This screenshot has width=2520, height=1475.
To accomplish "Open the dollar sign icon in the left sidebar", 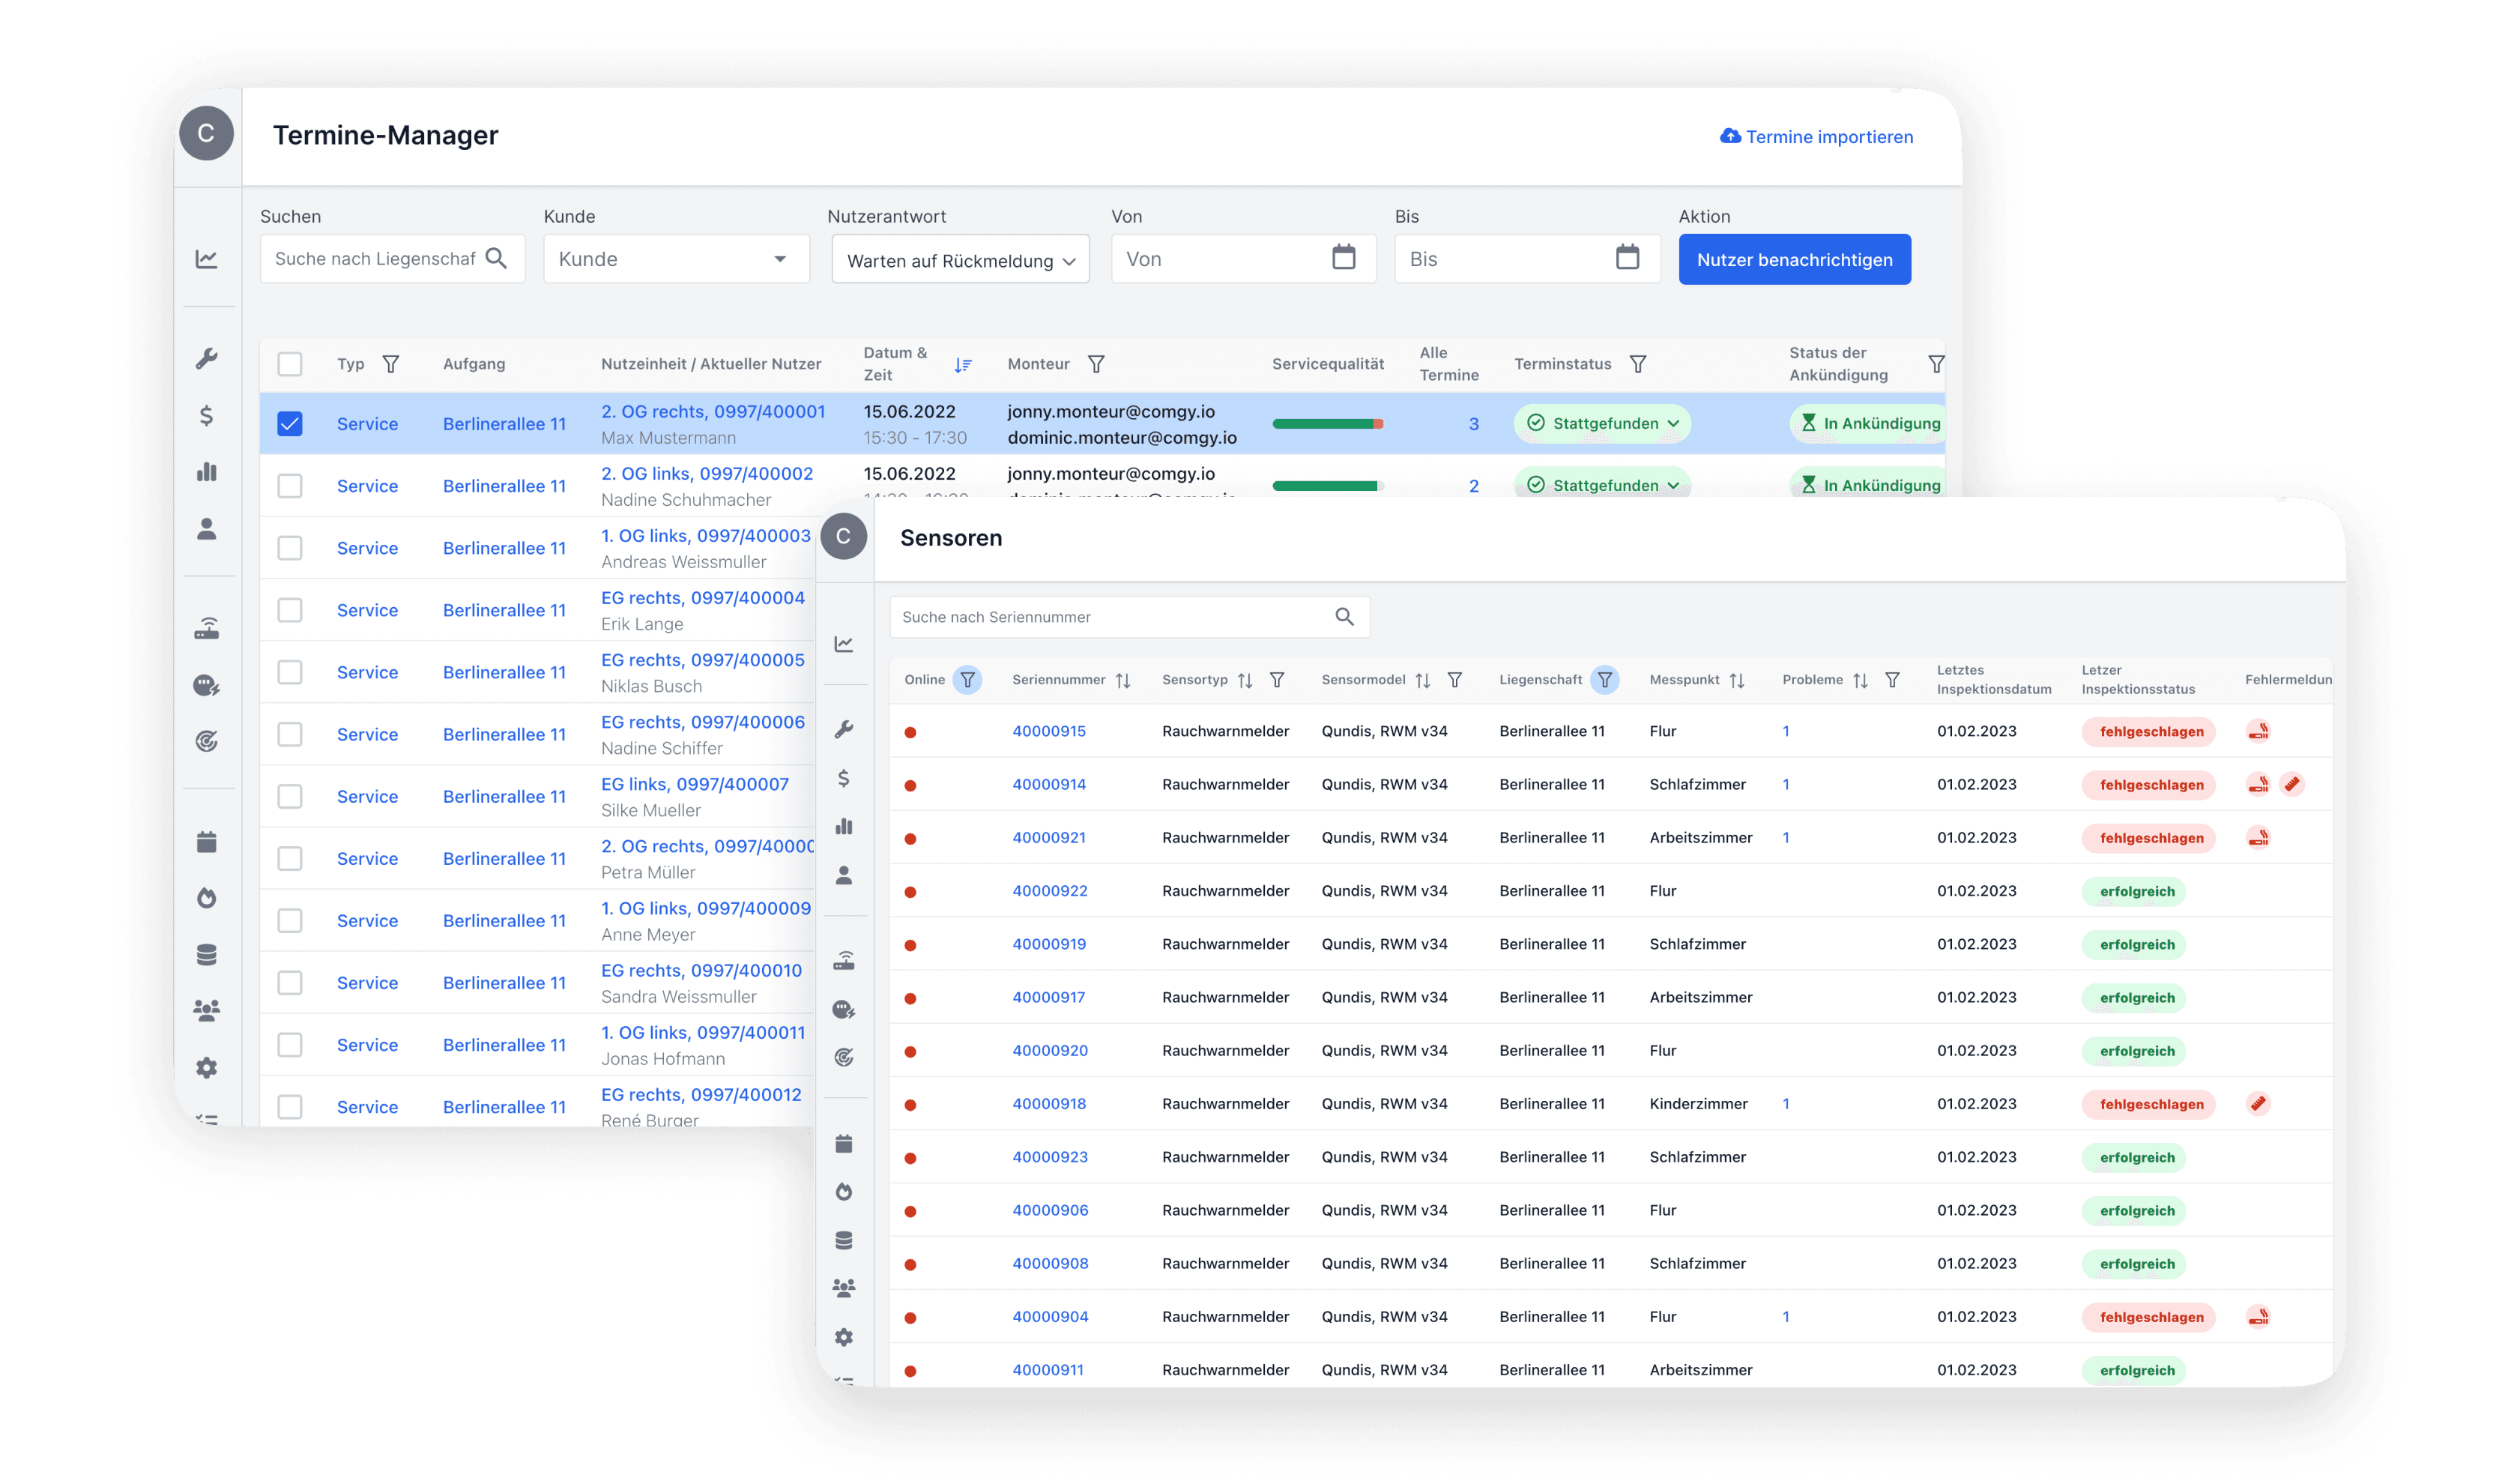I will [206, 415].
